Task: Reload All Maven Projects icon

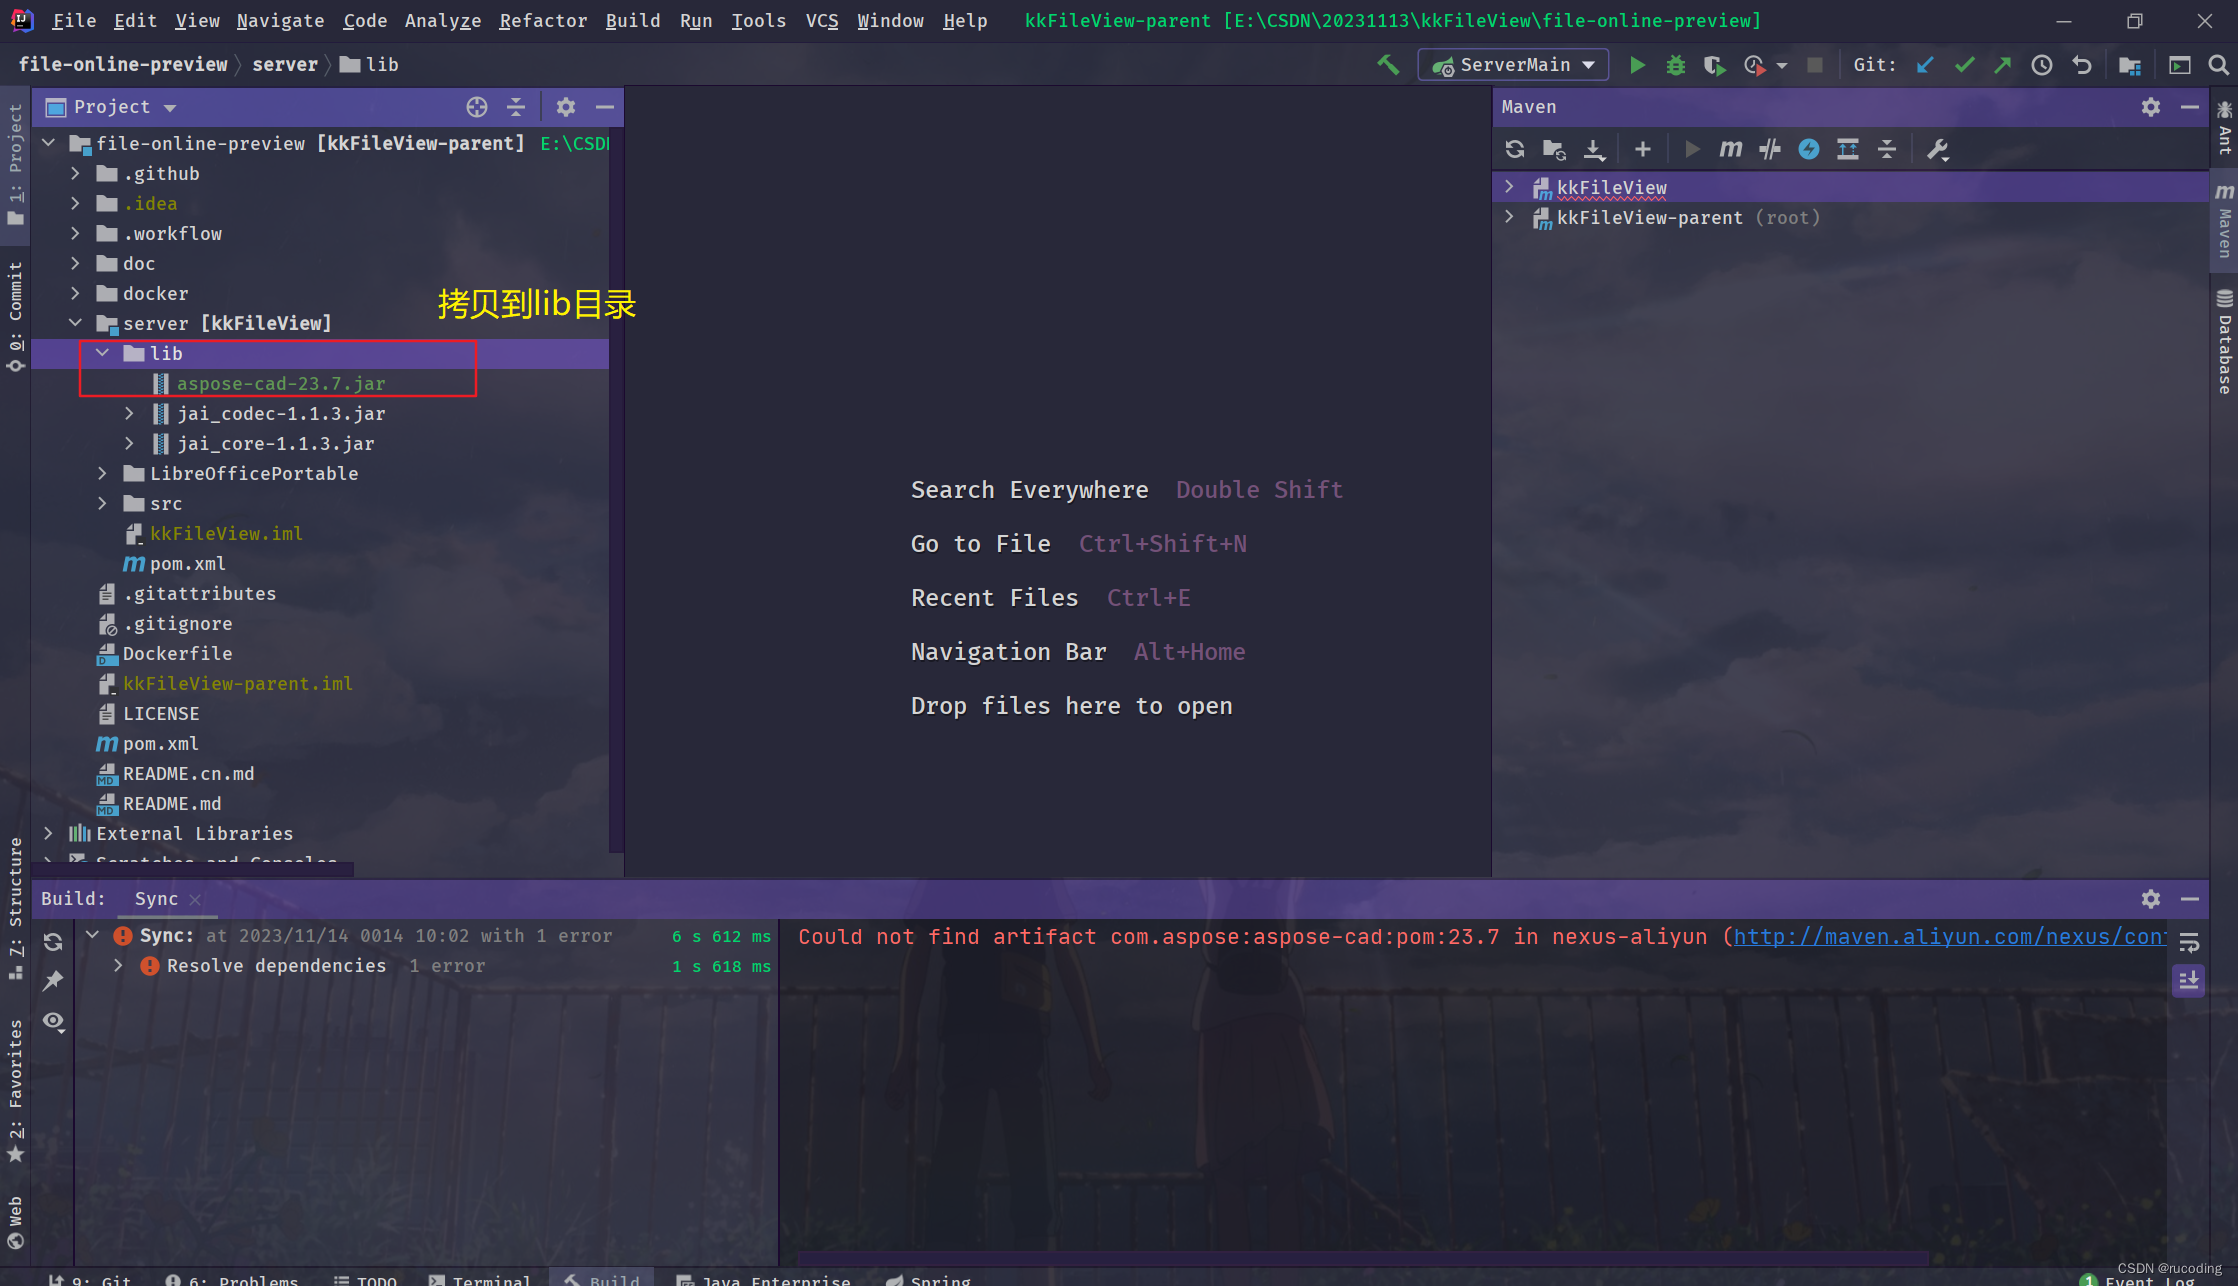Action: click(1515, 149)
